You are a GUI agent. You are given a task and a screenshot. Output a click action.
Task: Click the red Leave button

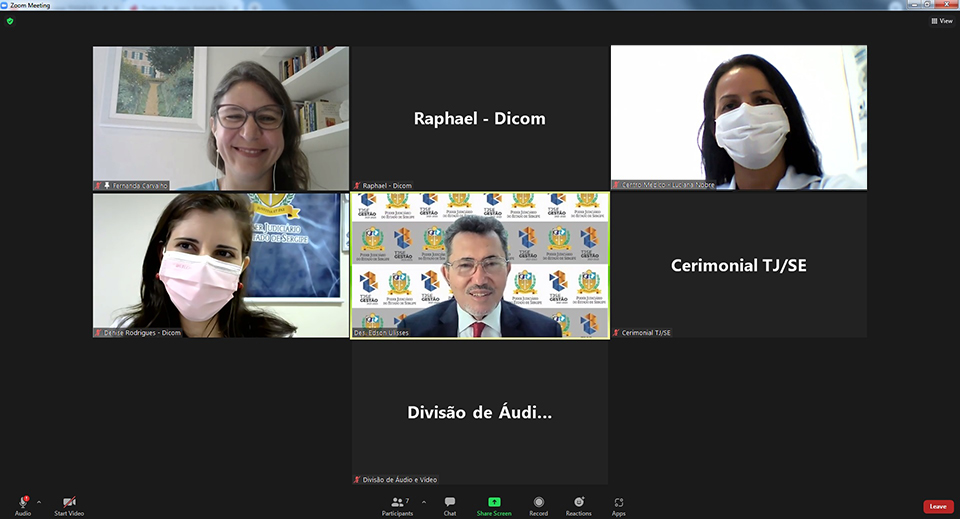(937, 506)
